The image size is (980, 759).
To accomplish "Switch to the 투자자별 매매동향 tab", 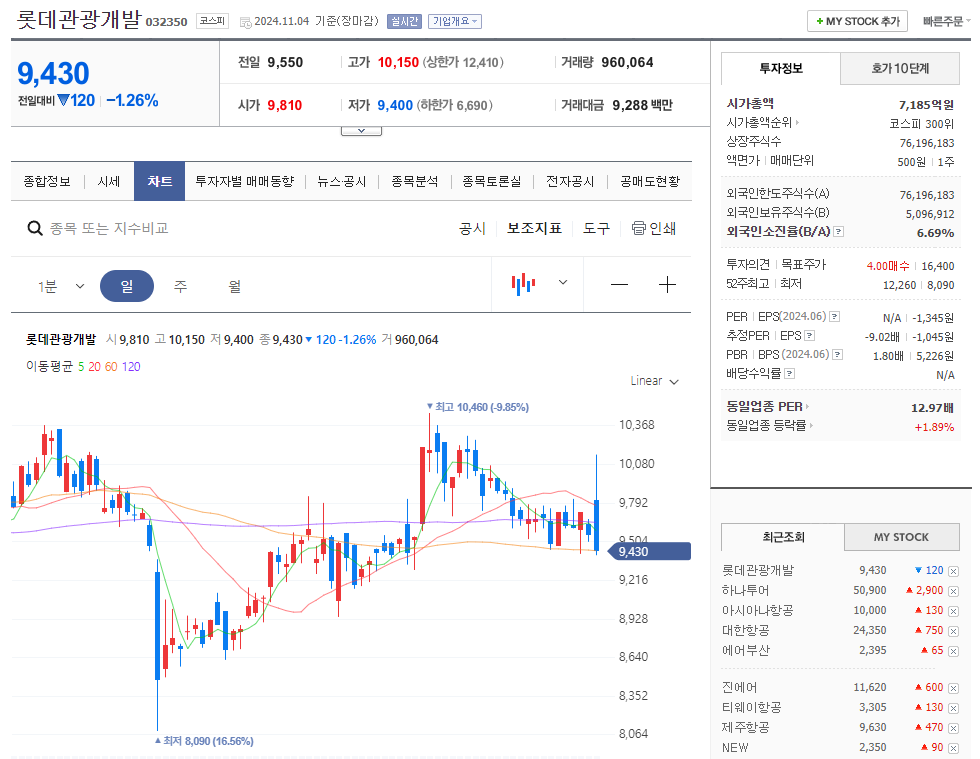I will click(x=244, y=181).
